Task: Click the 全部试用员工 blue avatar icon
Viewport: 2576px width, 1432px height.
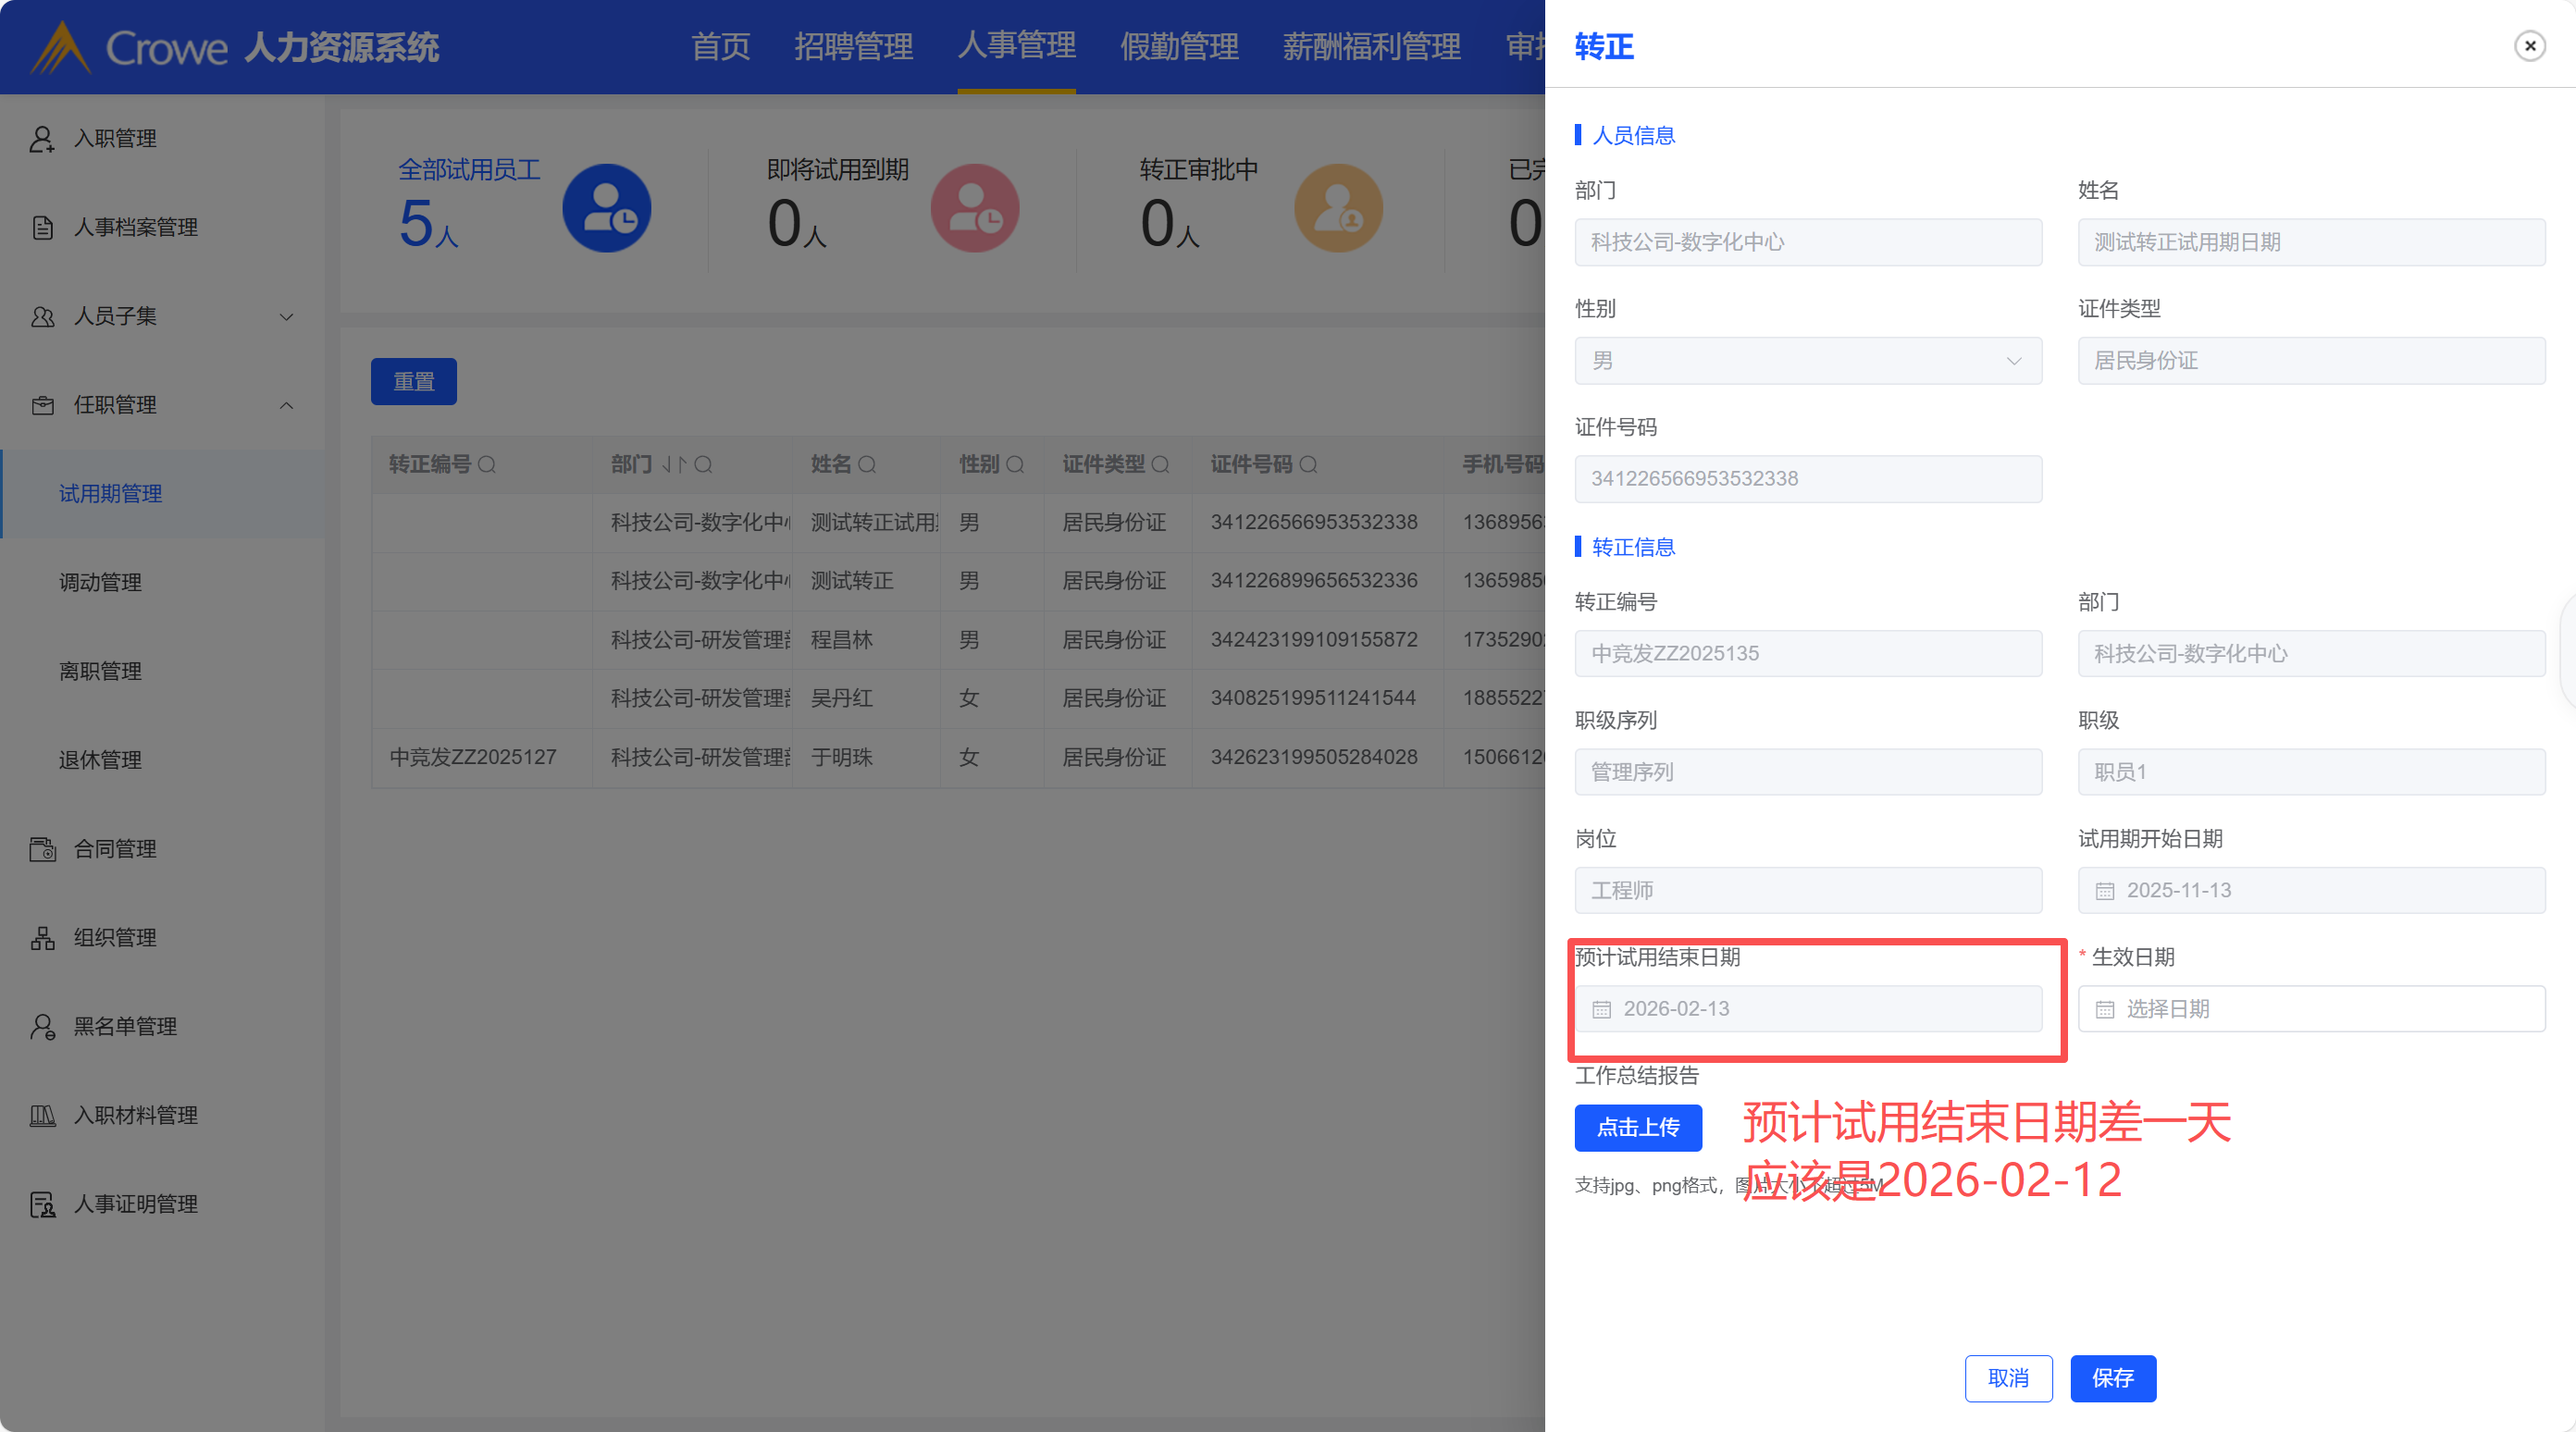Action: click(606, 208)
